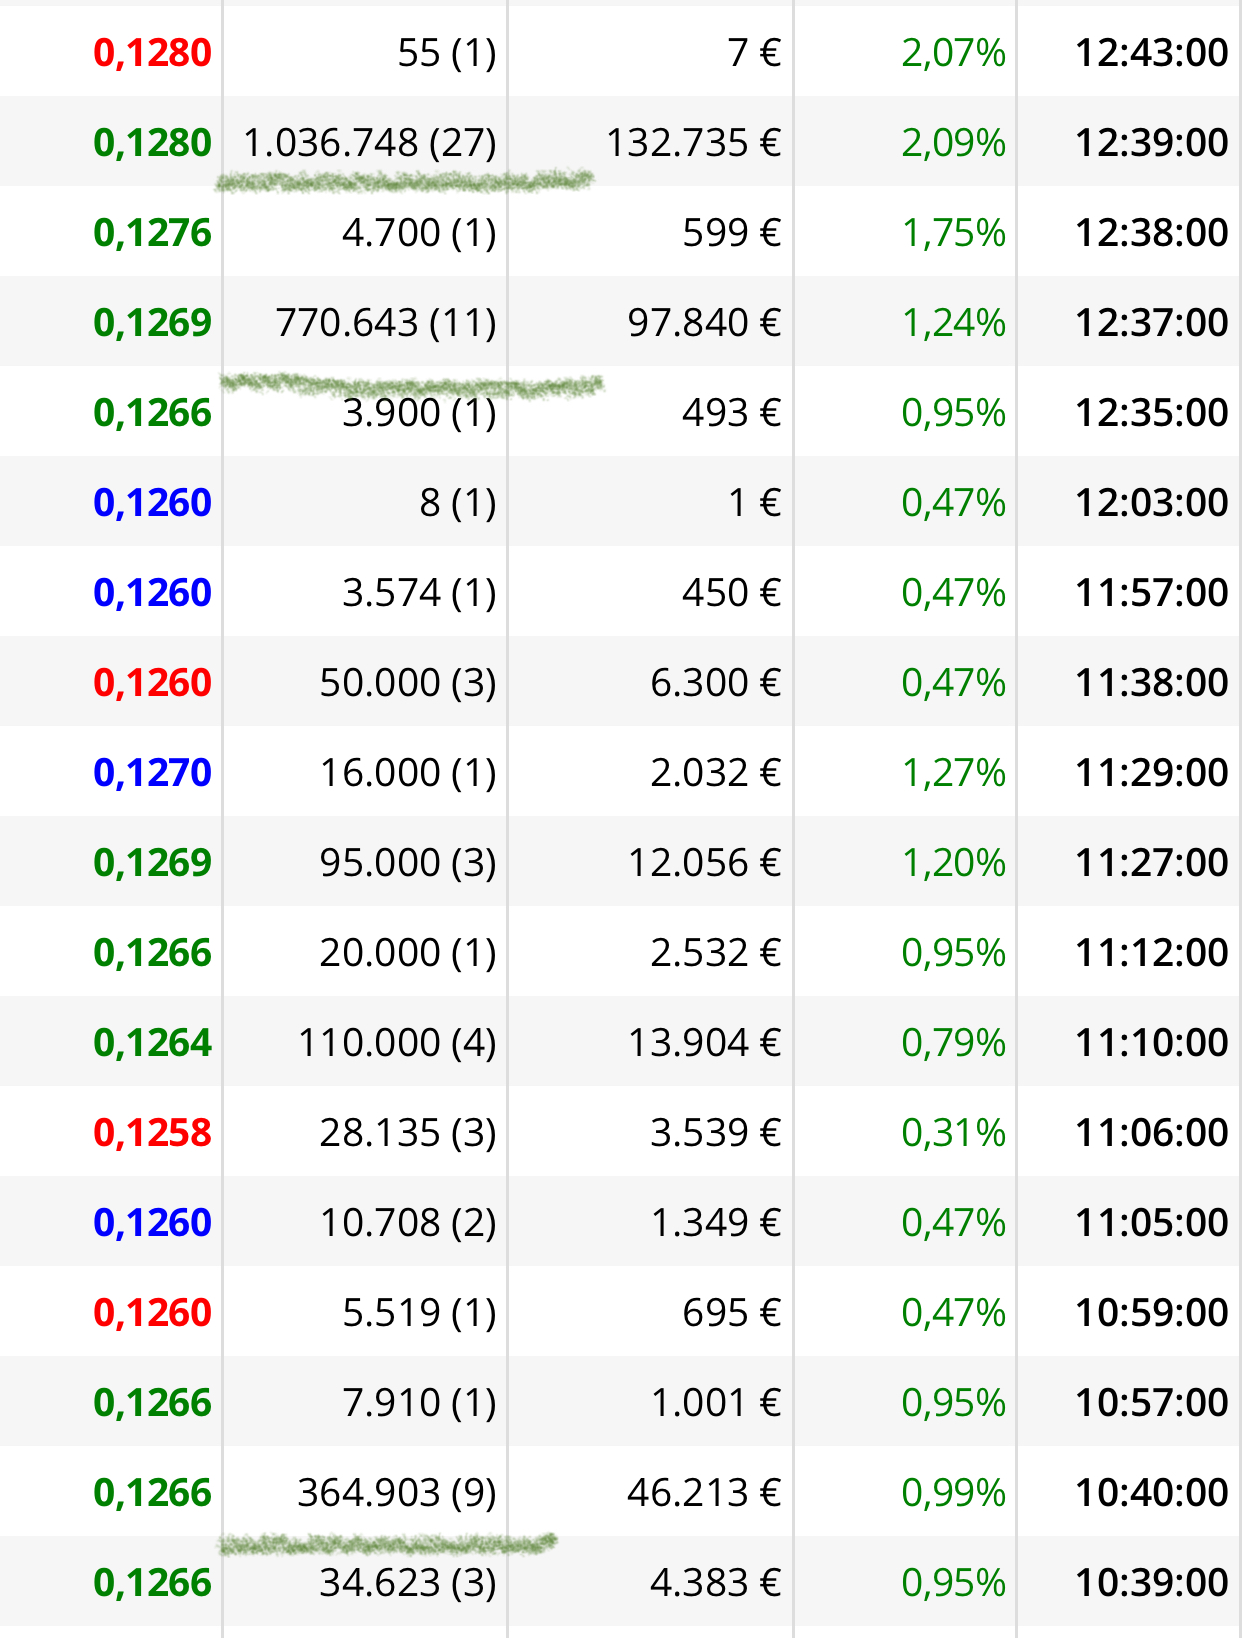Image resolution: width=1242 pixels, height=1638 pixels.
Task: Click volume 110.000 (4)
Action: pyautogui.click(x=397, y=1043)
